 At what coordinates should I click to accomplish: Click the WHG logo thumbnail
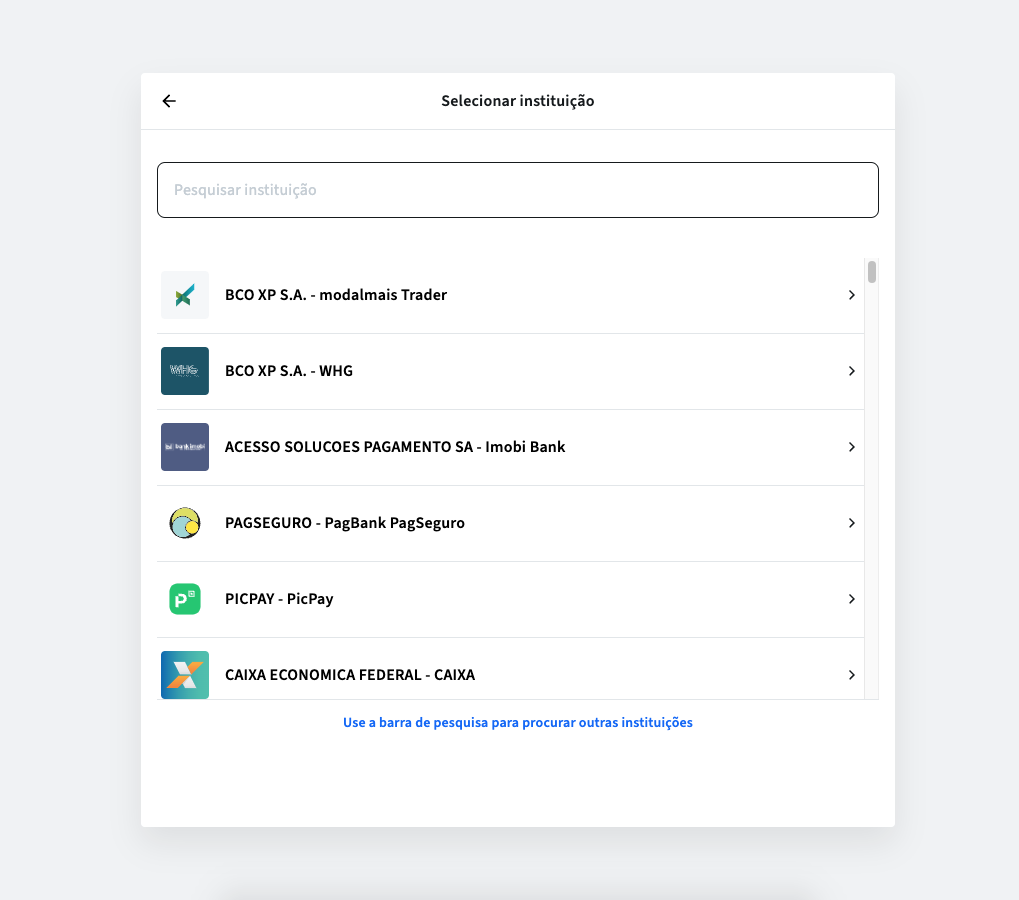pos(185,371)
